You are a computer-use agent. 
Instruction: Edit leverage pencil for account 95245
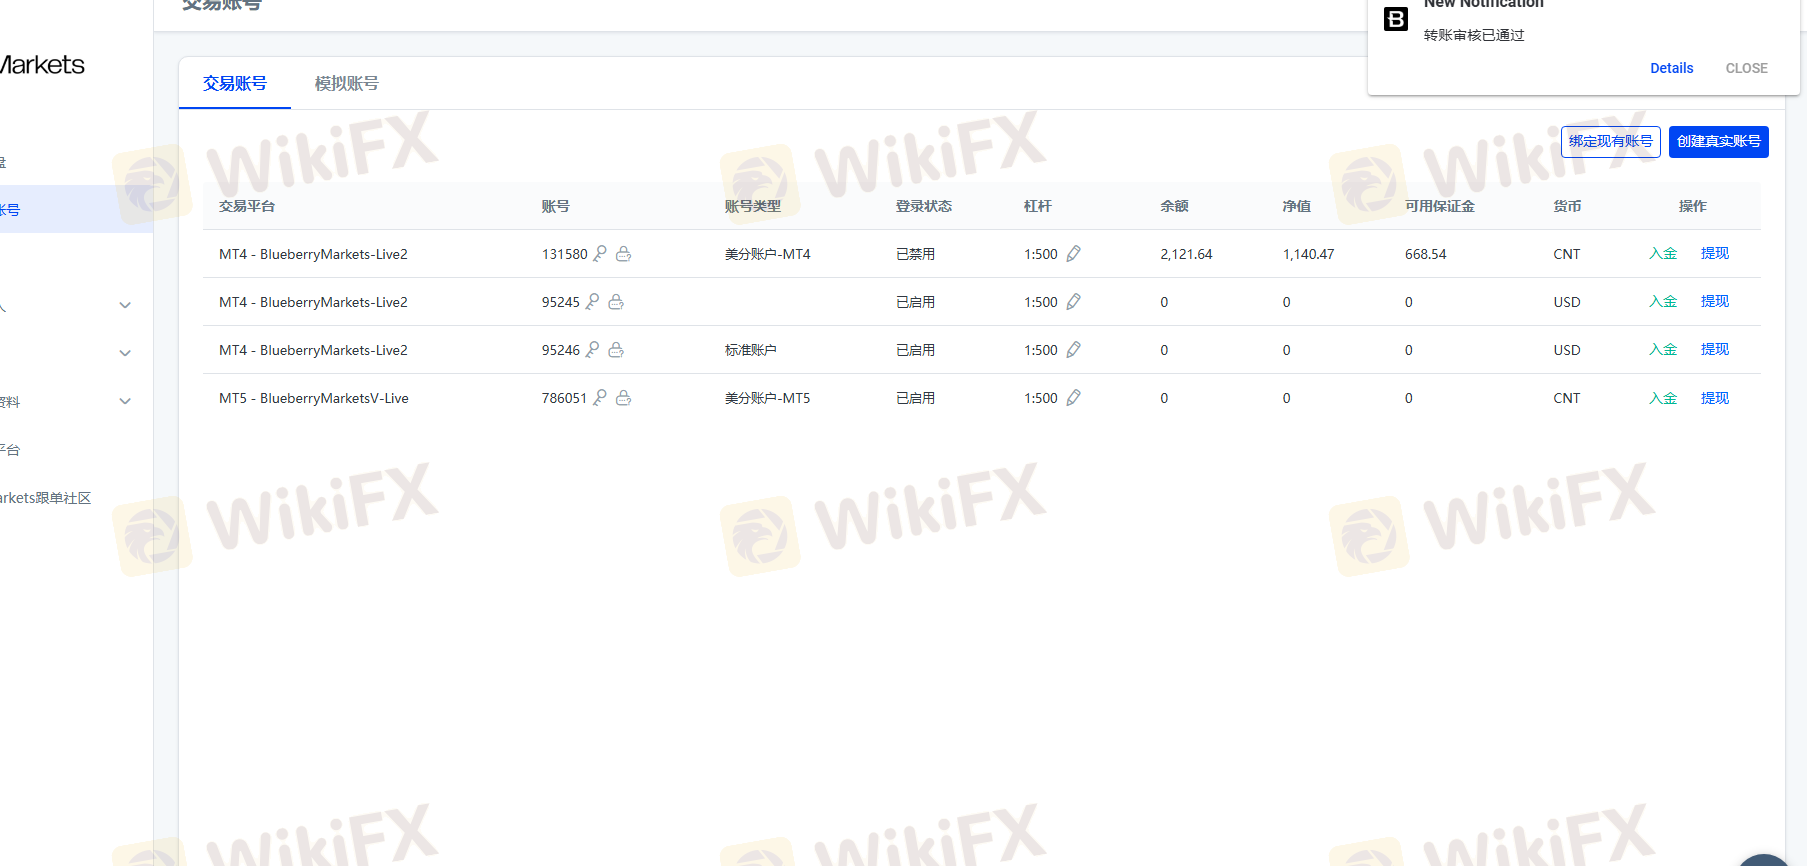coord(1073,302)
